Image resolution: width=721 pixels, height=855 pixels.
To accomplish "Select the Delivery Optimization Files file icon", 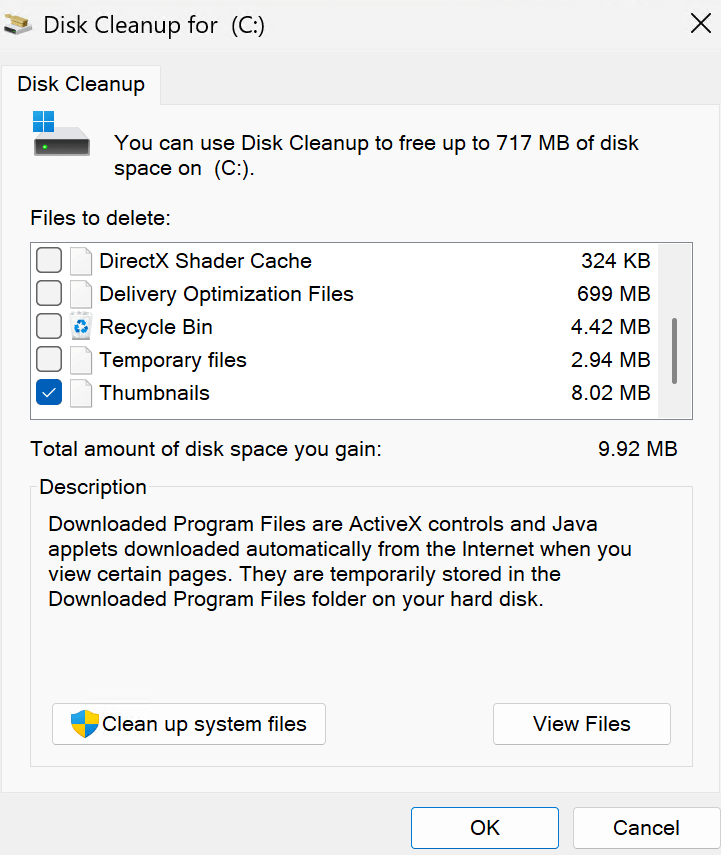I will point(81,294).
